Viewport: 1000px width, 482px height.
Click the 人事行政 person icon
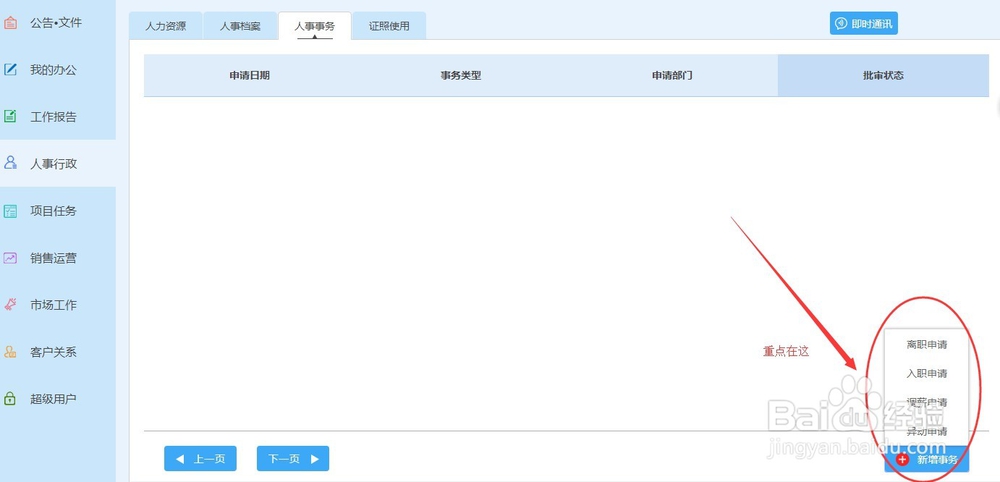pyautogui.click(x=10, y=163)
